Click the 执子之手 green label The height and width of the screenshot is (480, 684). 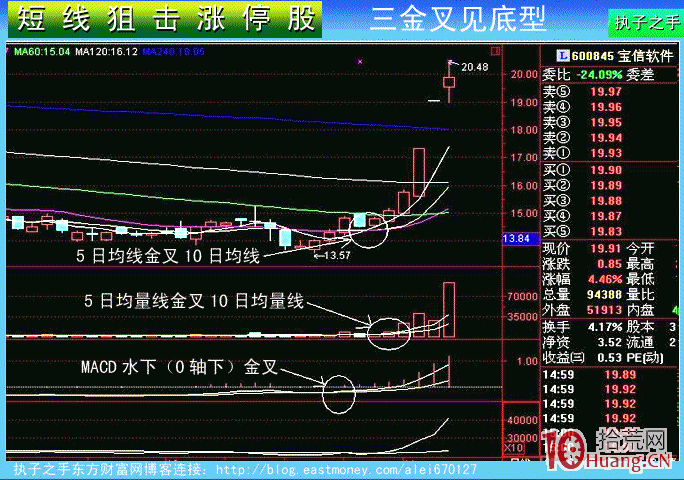(x=646, y=22)
